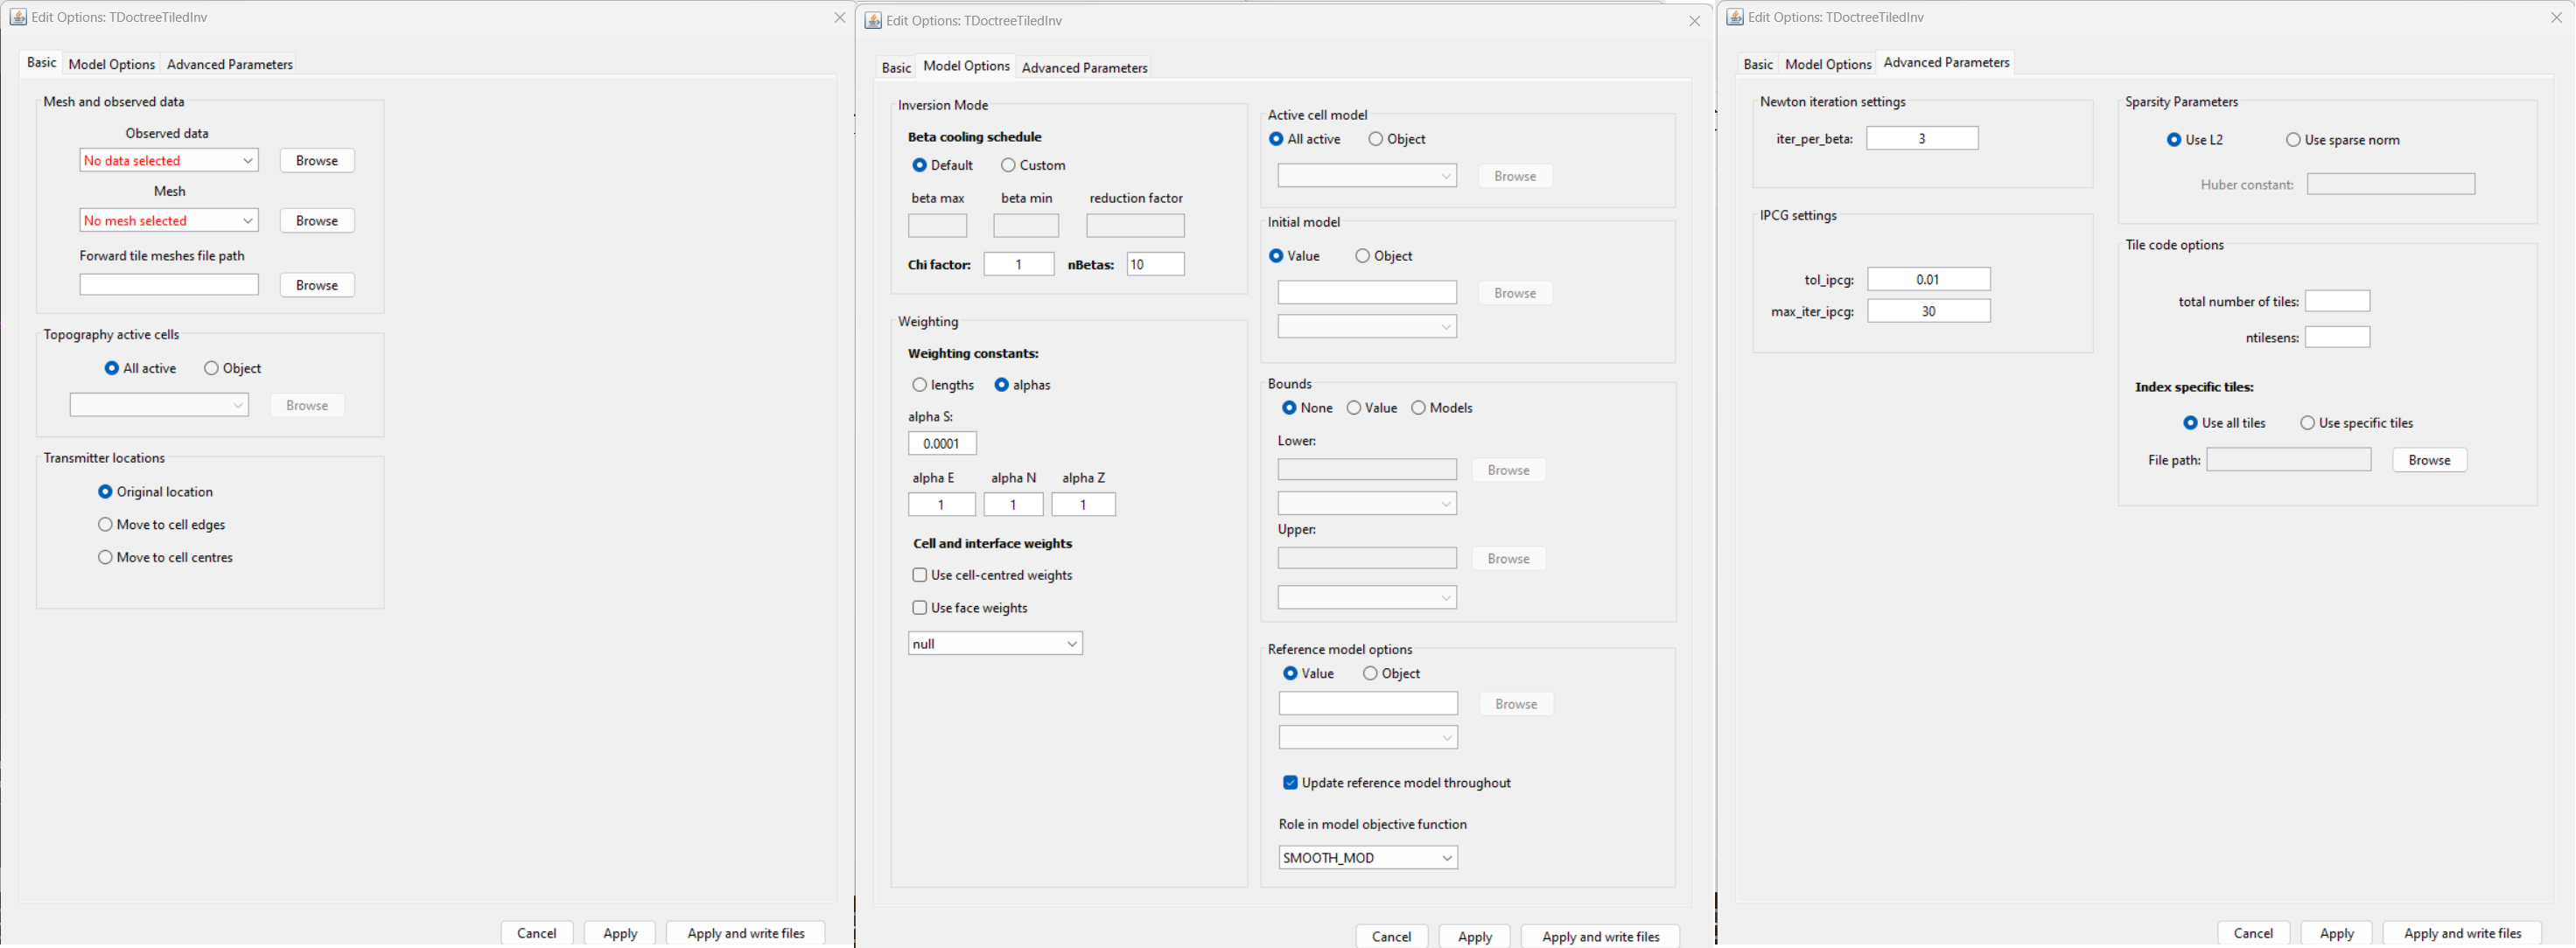Click the alpha Z input field

coord(1083,505)
